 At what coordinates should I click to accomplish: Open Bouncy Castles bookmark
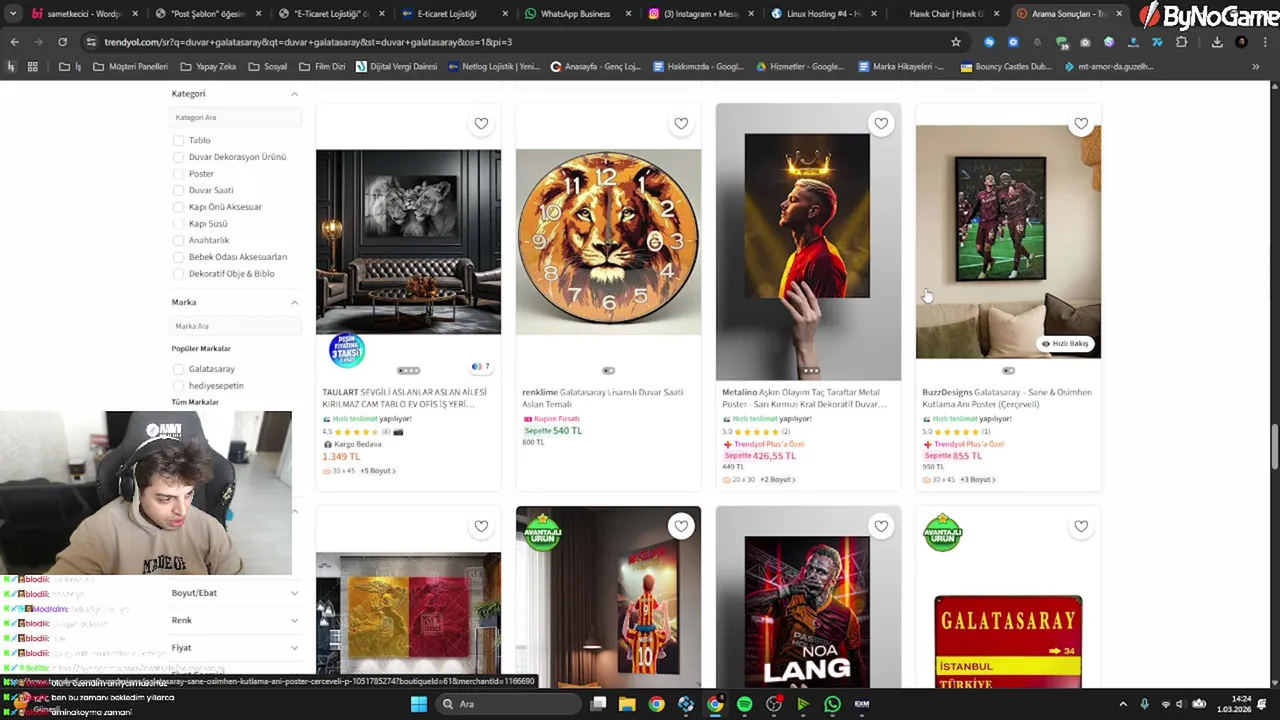click(x=1005, y=67)
